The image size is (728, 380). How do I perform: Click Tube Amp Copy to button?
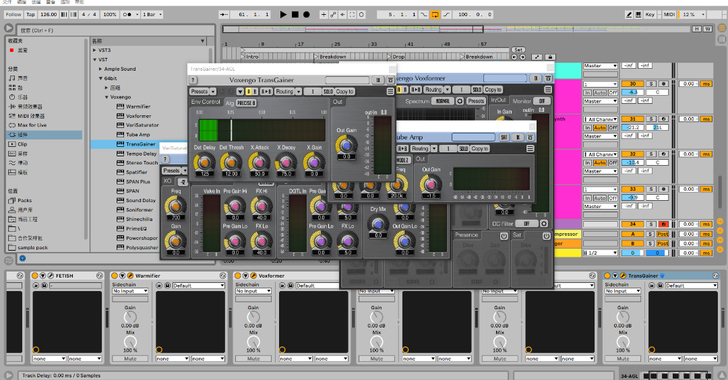click(479, 149)
